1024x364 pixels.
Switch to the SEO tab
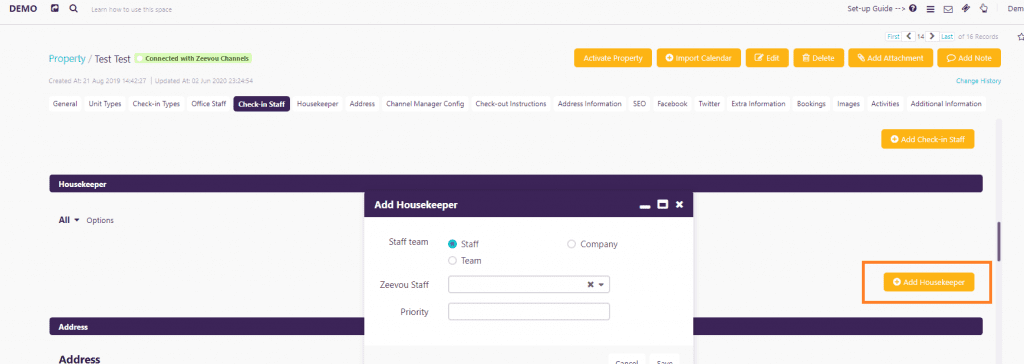[639, 104]
